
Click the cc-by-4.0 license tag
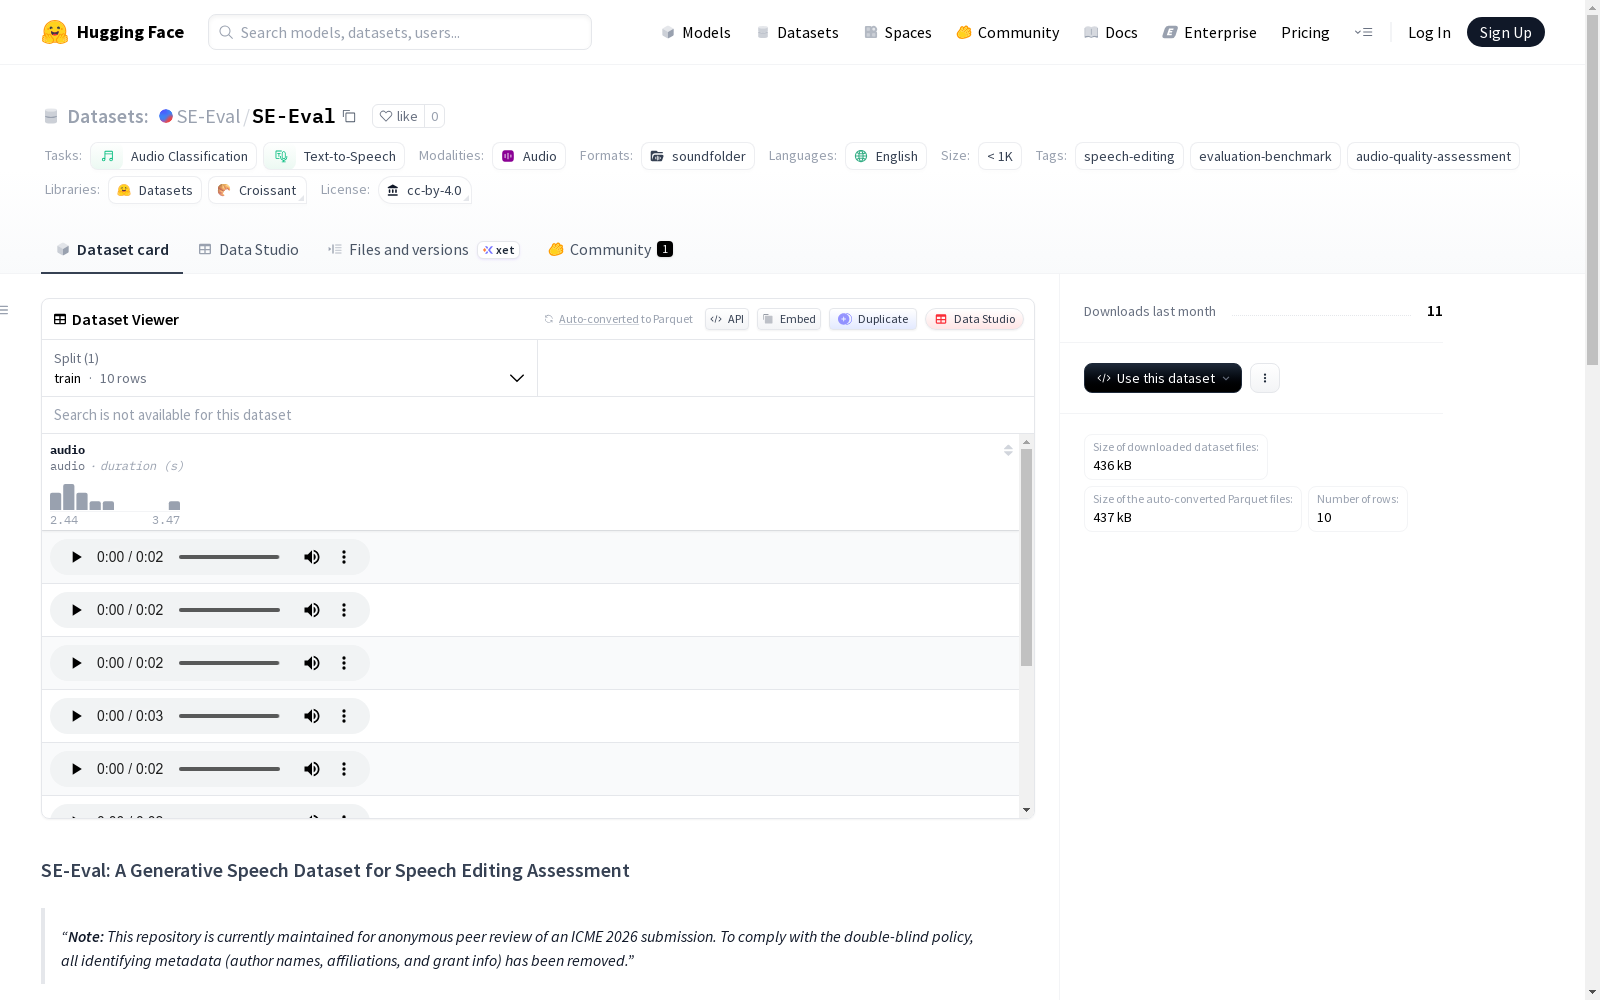tap(425, 190)
